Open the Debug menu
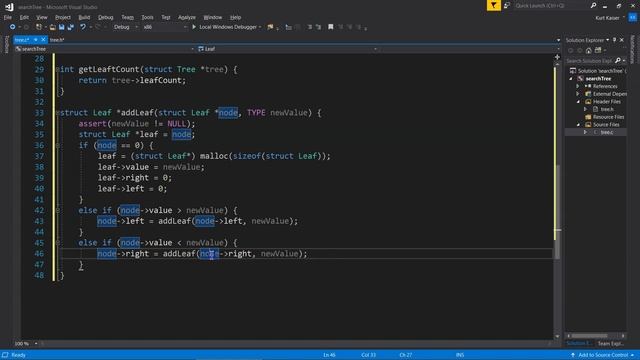The image size is (640, 360). (x=105, y=18)
